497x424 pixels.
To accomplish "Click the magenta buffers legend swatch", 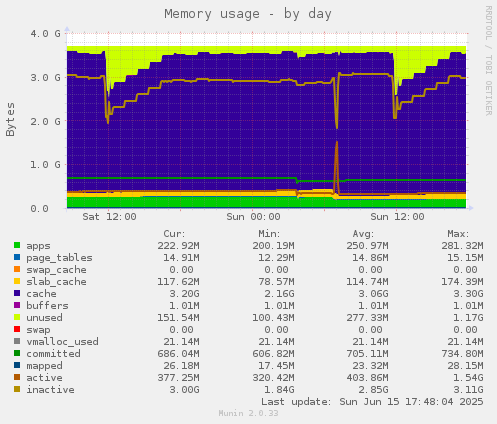I will 17,305.
